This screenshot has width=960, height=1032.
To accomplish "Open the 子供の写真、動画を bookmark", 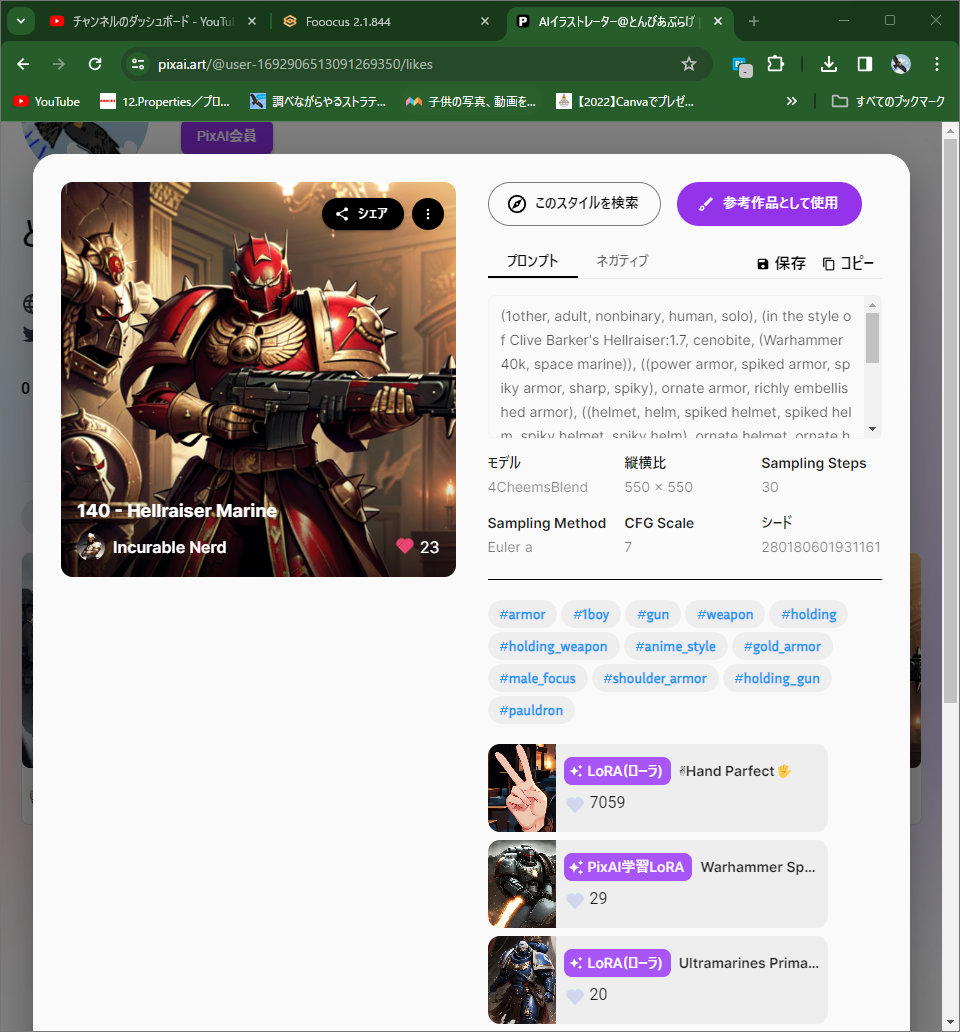I will [470, 101].
